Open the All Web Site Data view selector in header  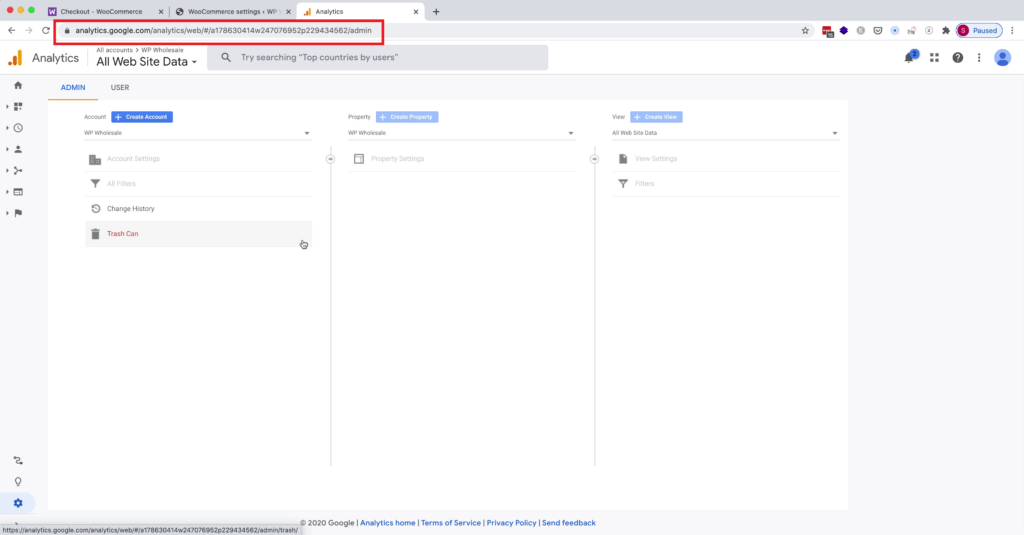(x=146, y=62)
